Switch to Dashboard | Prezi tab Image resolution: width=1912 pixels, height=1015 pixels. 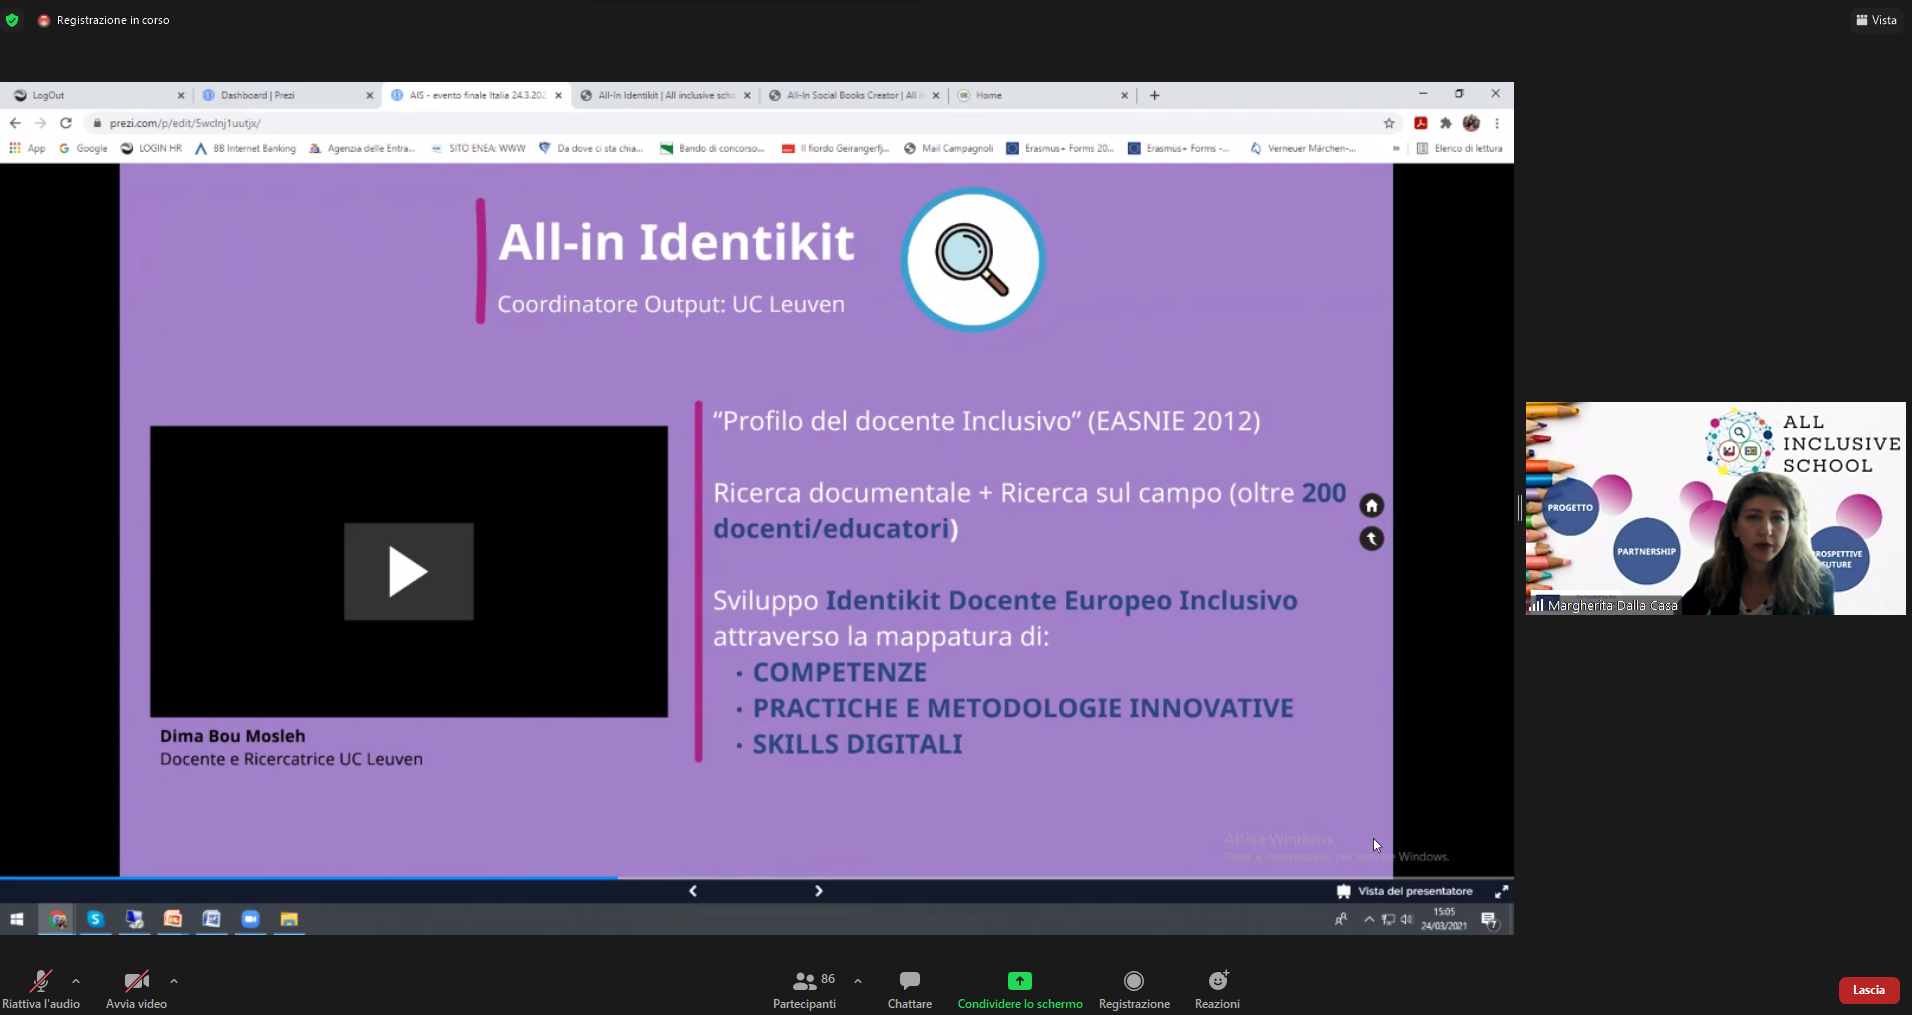[285, 95]
